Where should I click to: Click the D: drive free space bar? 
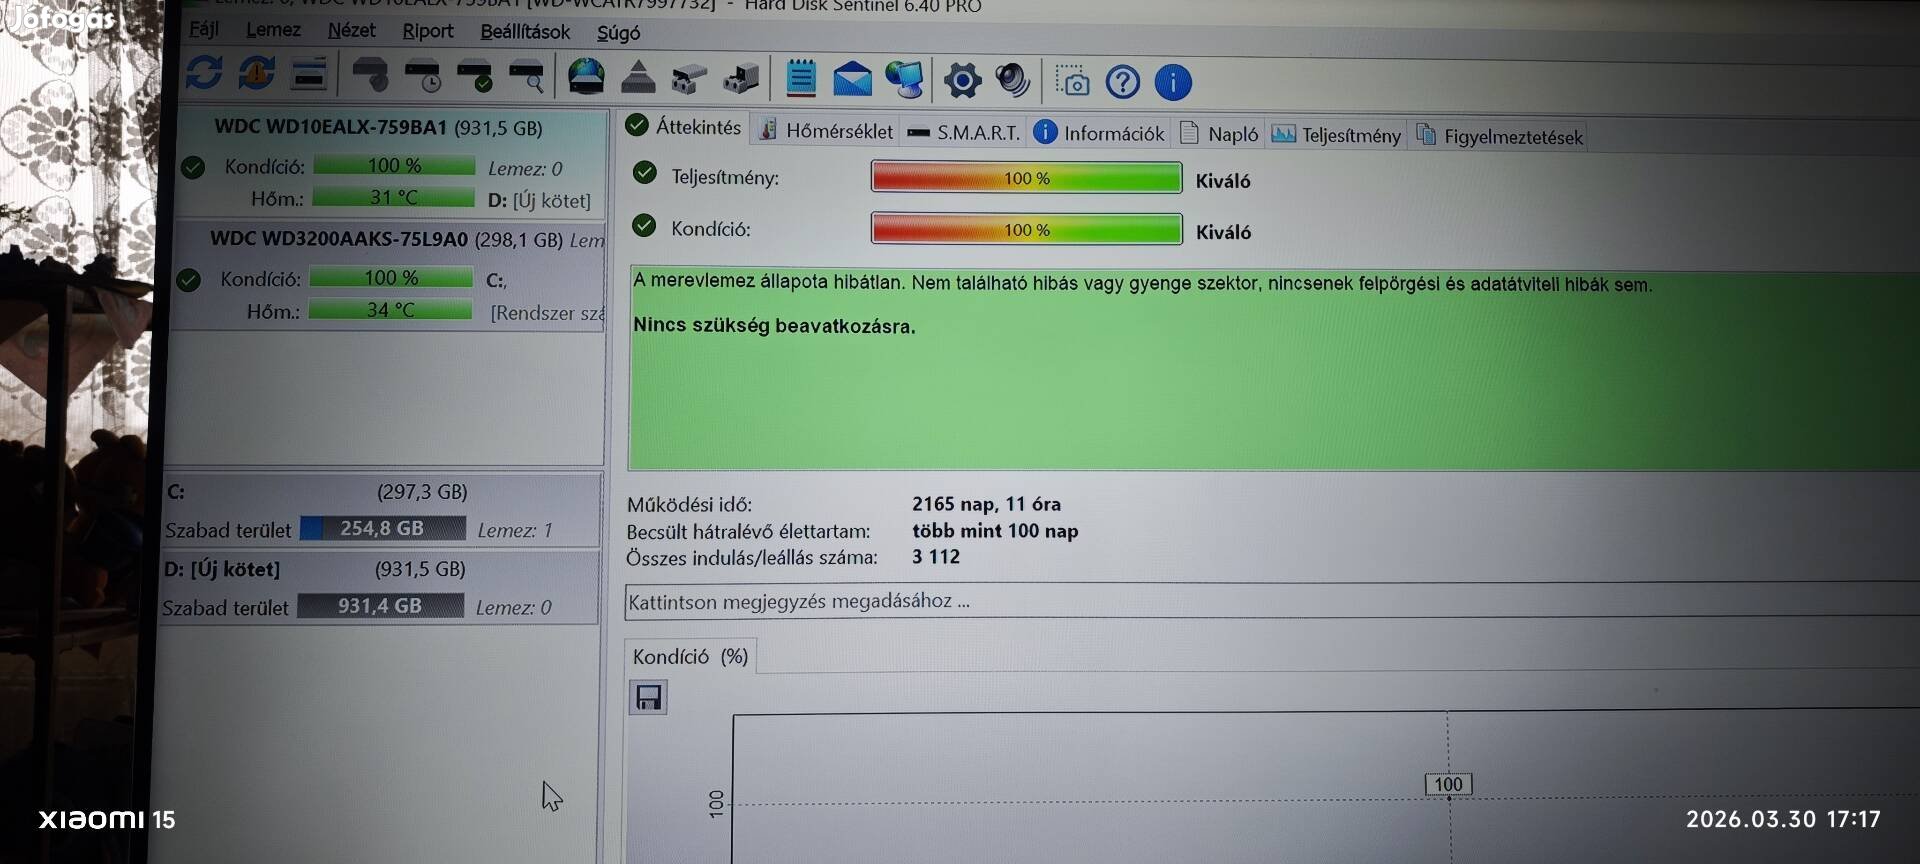[x=380, y=606]
